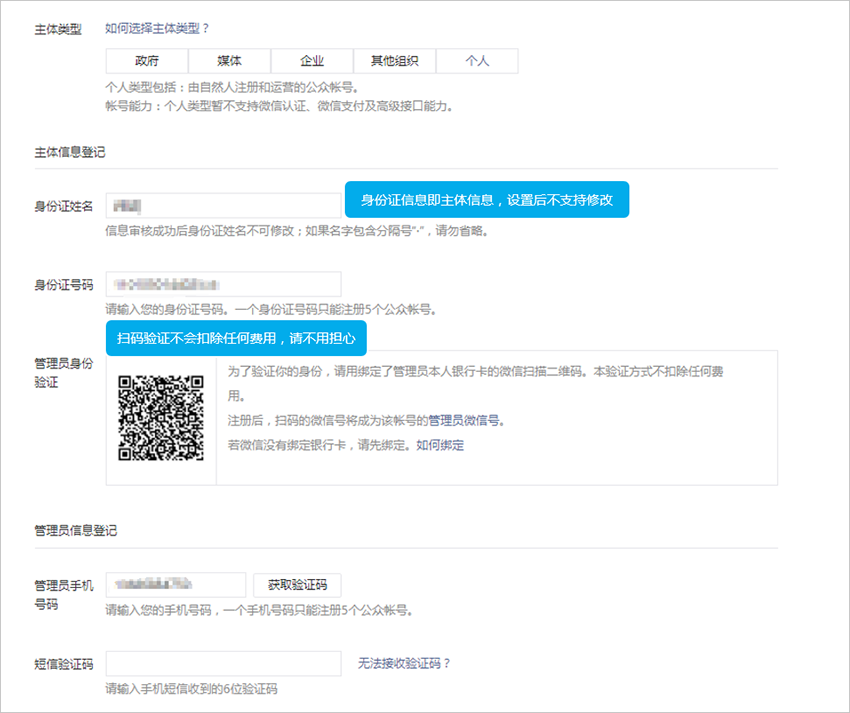Select the 政府 account type tab

146,60
